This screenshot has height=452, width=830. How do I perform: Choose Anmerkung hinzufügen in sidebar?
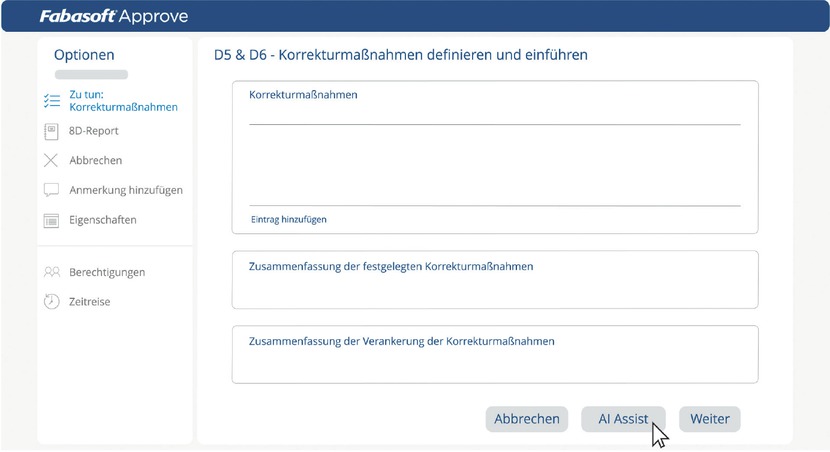pos(126,190)
